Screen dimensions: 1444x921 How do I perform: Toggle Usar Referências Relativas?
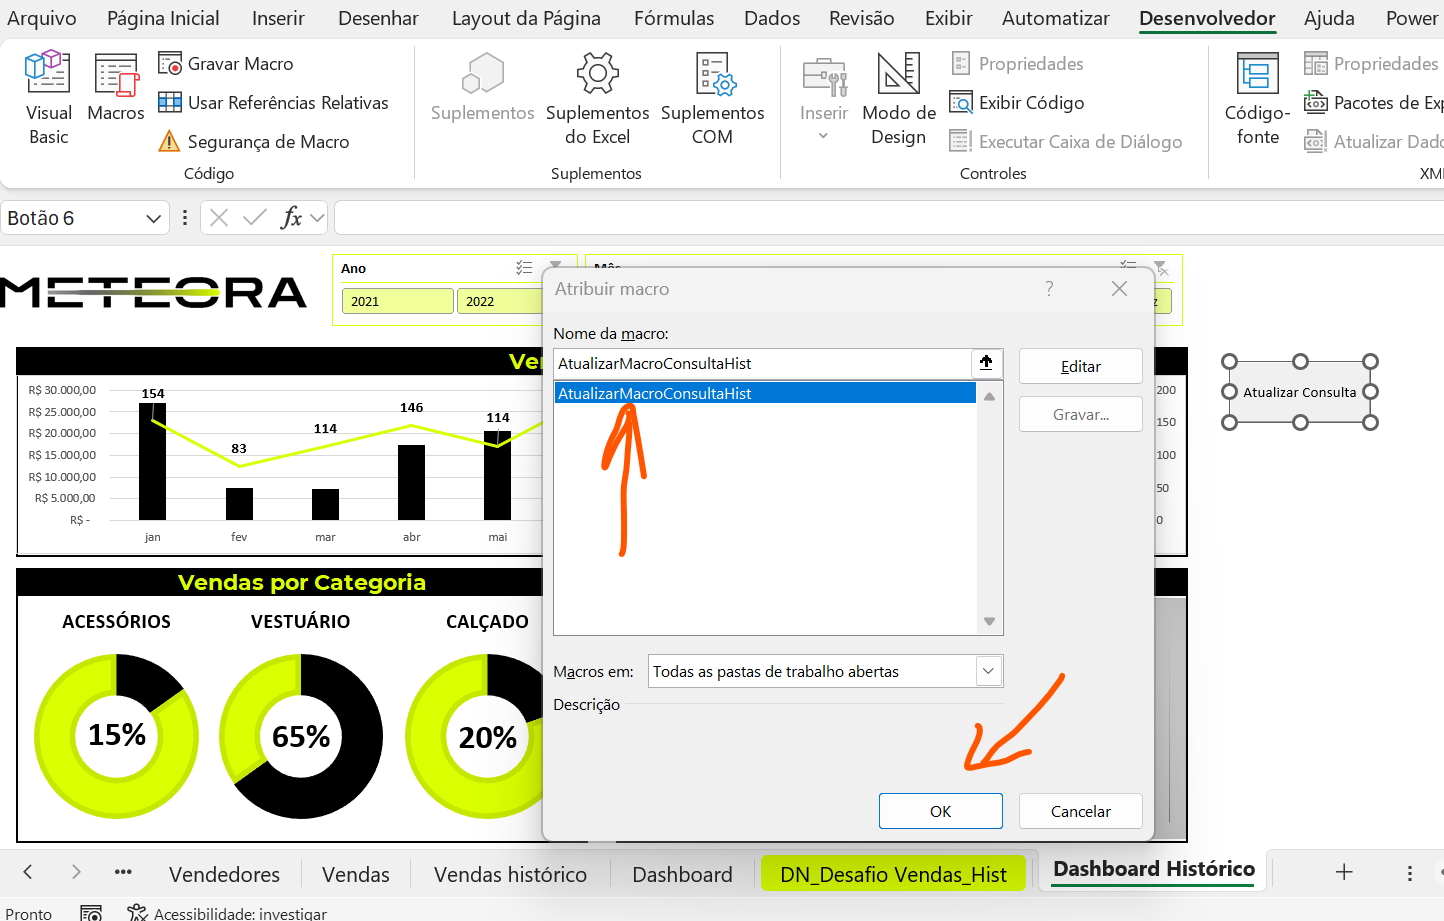pyautogui.click(x=273, y=102)
